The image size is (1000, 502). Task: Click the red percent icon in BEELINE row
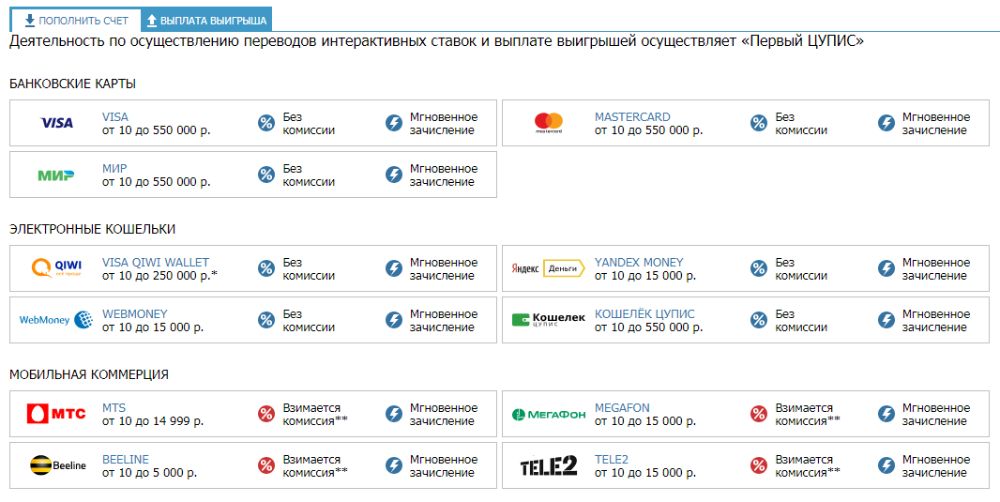click(266, 466)
